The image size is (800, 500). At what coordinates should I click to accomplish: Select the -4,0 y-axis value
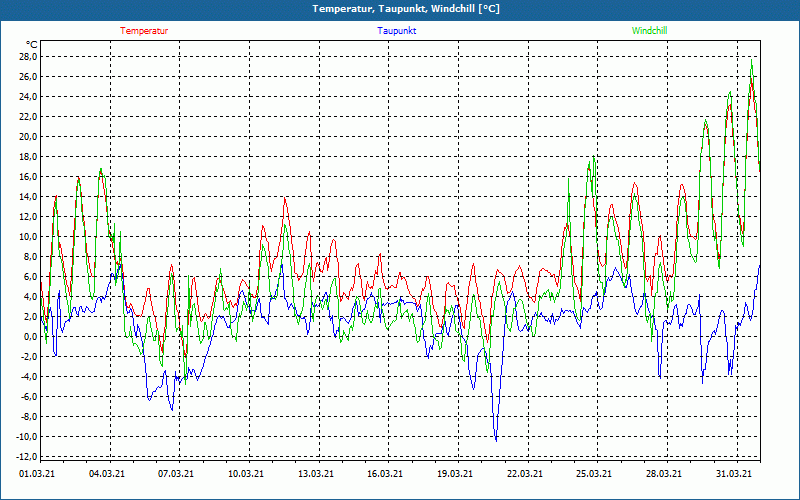point(29,377)
